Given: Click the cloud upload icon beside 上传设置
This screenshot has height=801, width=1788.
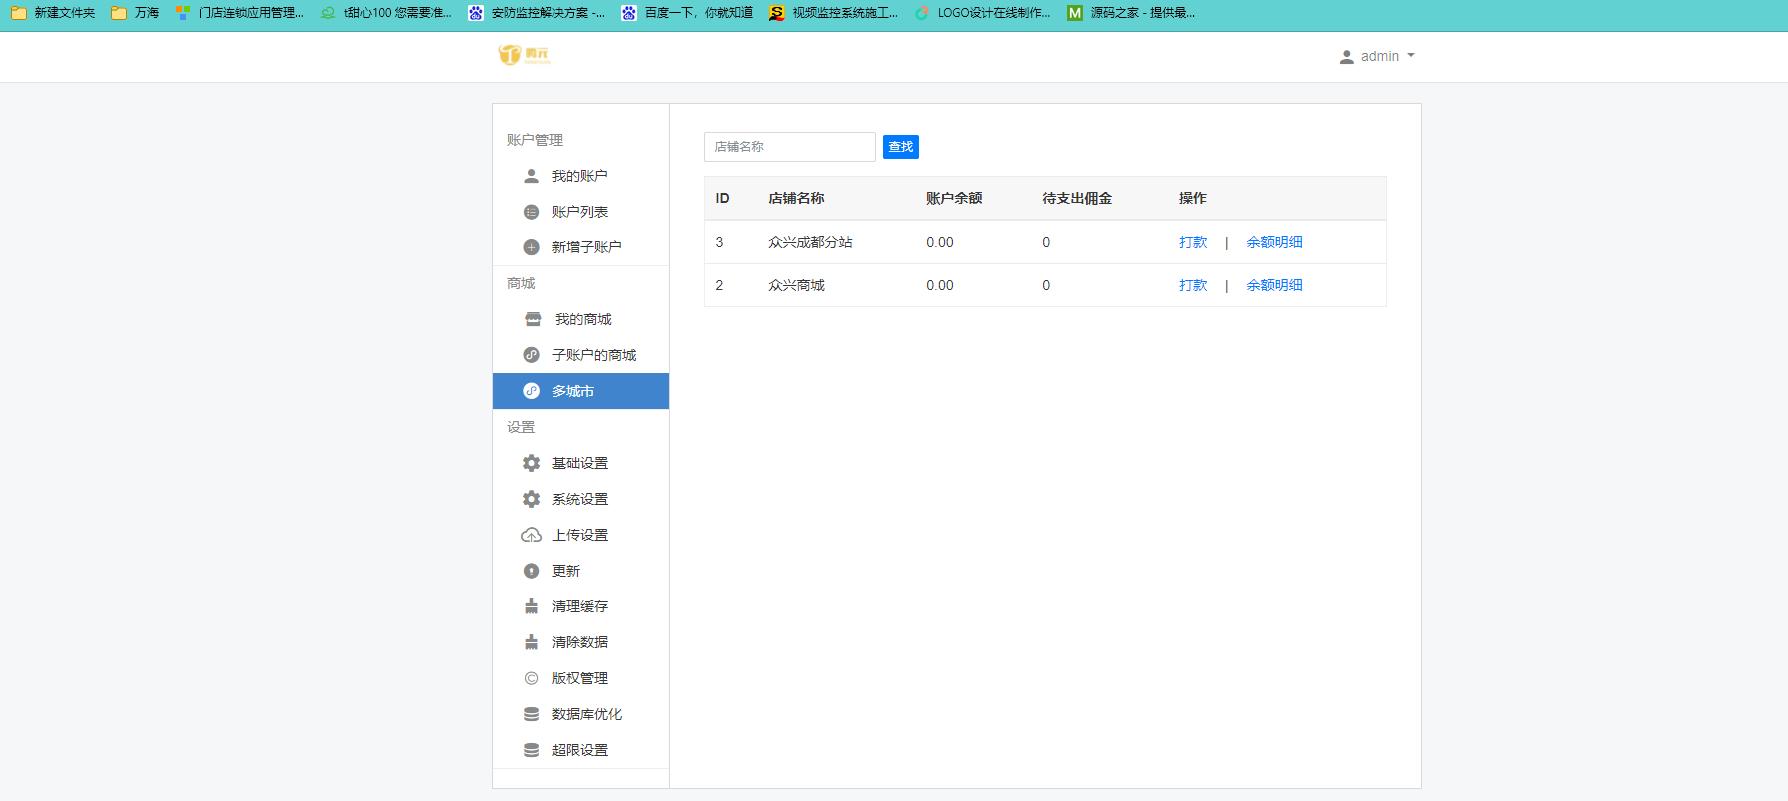Looking at the screenshot, I should pyautogui.click(x=531, y=535).
